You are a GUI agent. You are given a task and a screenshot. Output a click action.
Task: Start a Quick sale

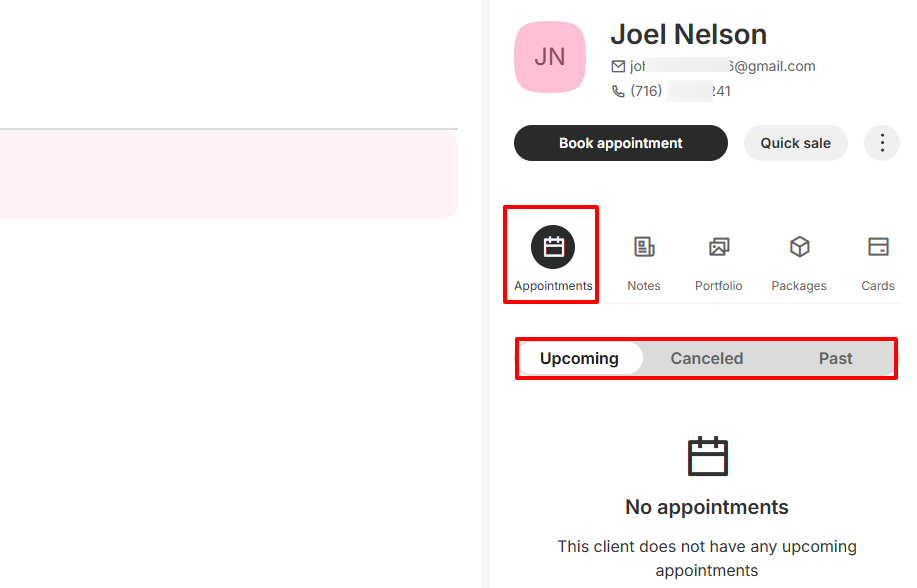(795, 143)
